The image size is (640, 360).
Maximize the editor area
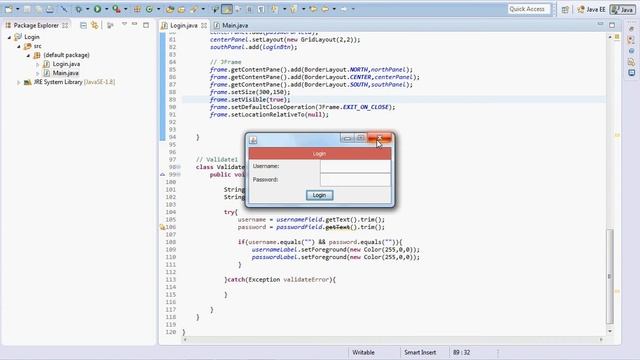[612, 25]
